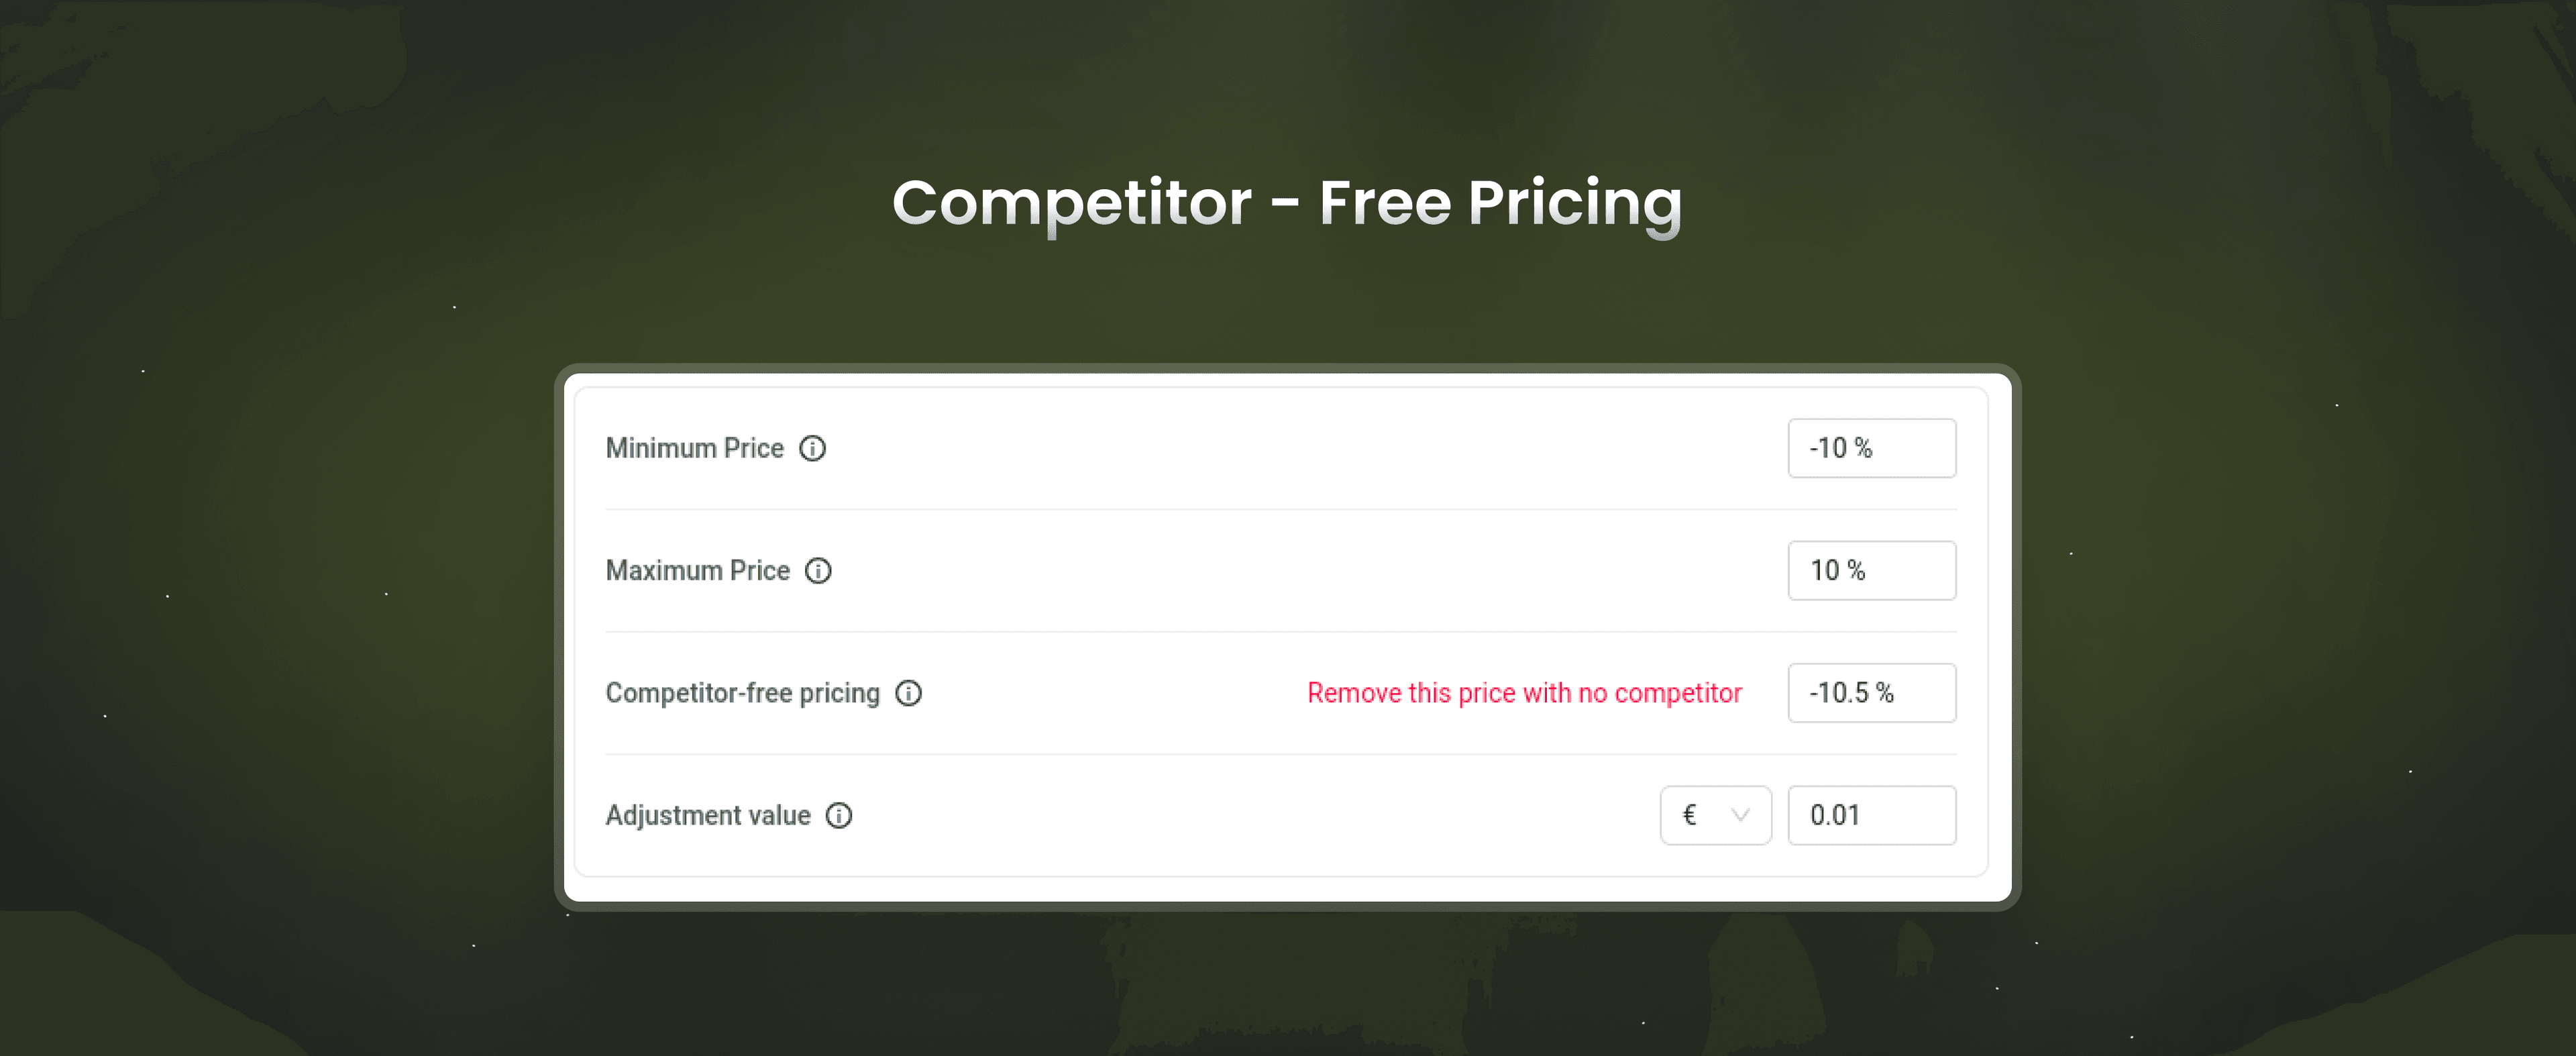Focus the Maximum Price 10 % field
This screenshot has width=2576, height=1056.
click(1872, 571)
